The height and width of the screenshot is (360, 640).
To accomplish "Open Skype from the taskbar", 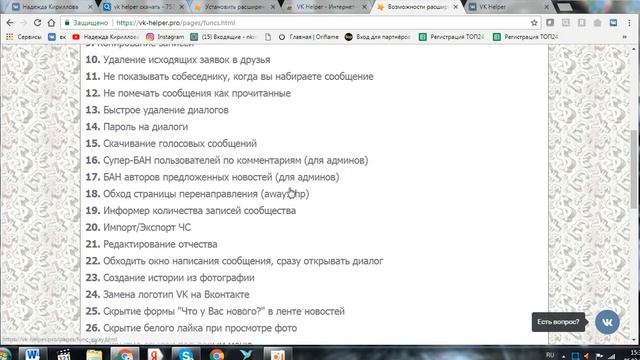I will tap(186, 354).
